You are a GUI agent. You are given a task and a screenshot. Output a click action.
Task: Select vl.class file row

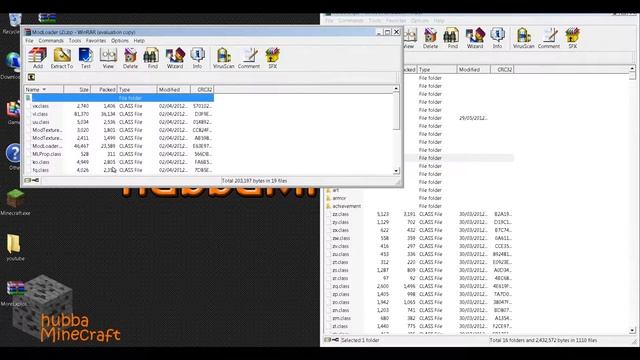click(119, 114)
